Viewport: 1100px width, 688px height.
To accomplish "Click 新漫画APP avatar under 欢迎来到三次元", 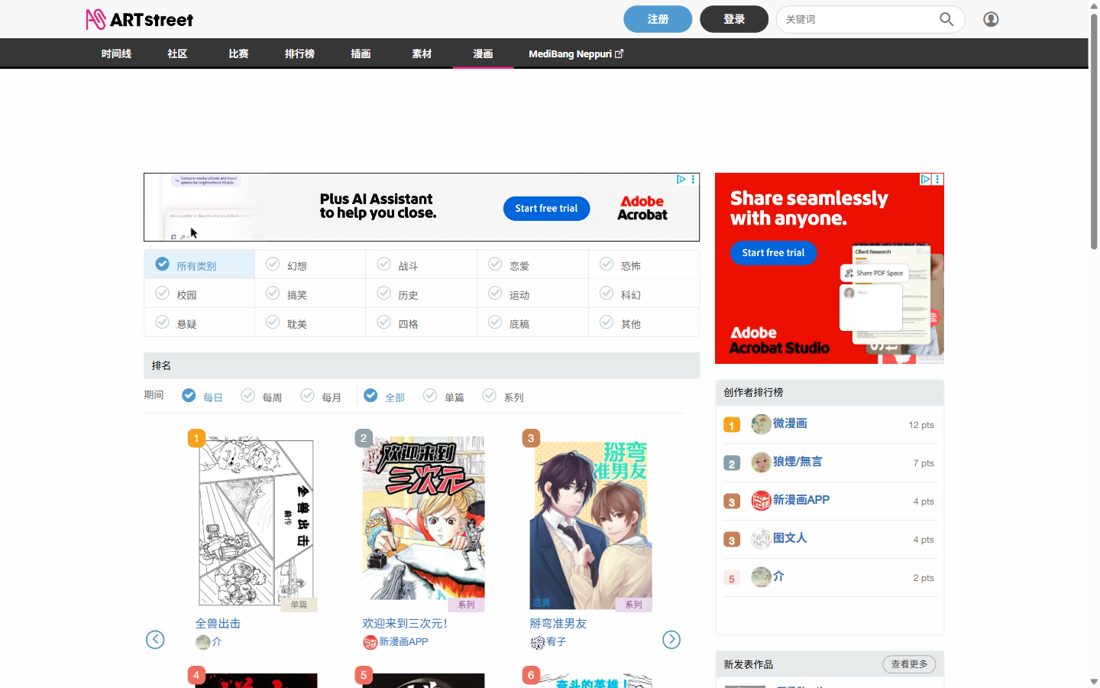I will pos(370,642).
